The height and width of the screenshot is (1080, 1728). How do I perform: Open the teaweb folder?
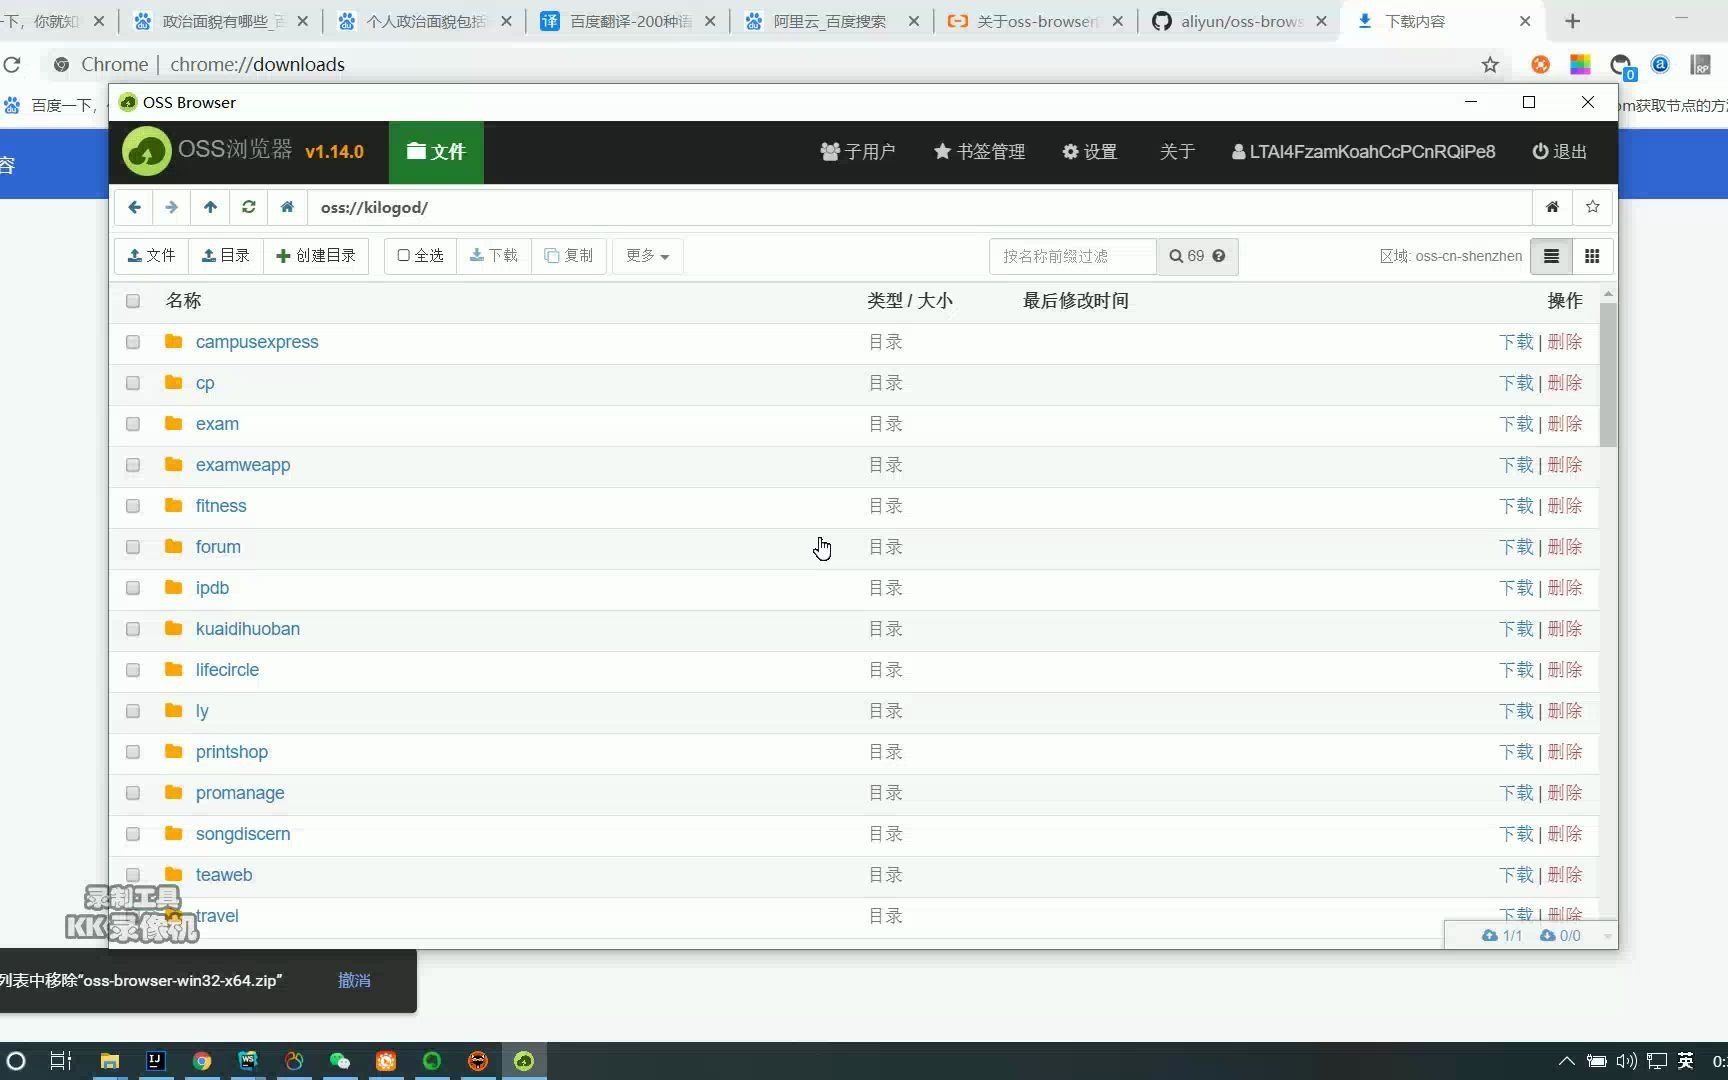click(x=224, y=875)
